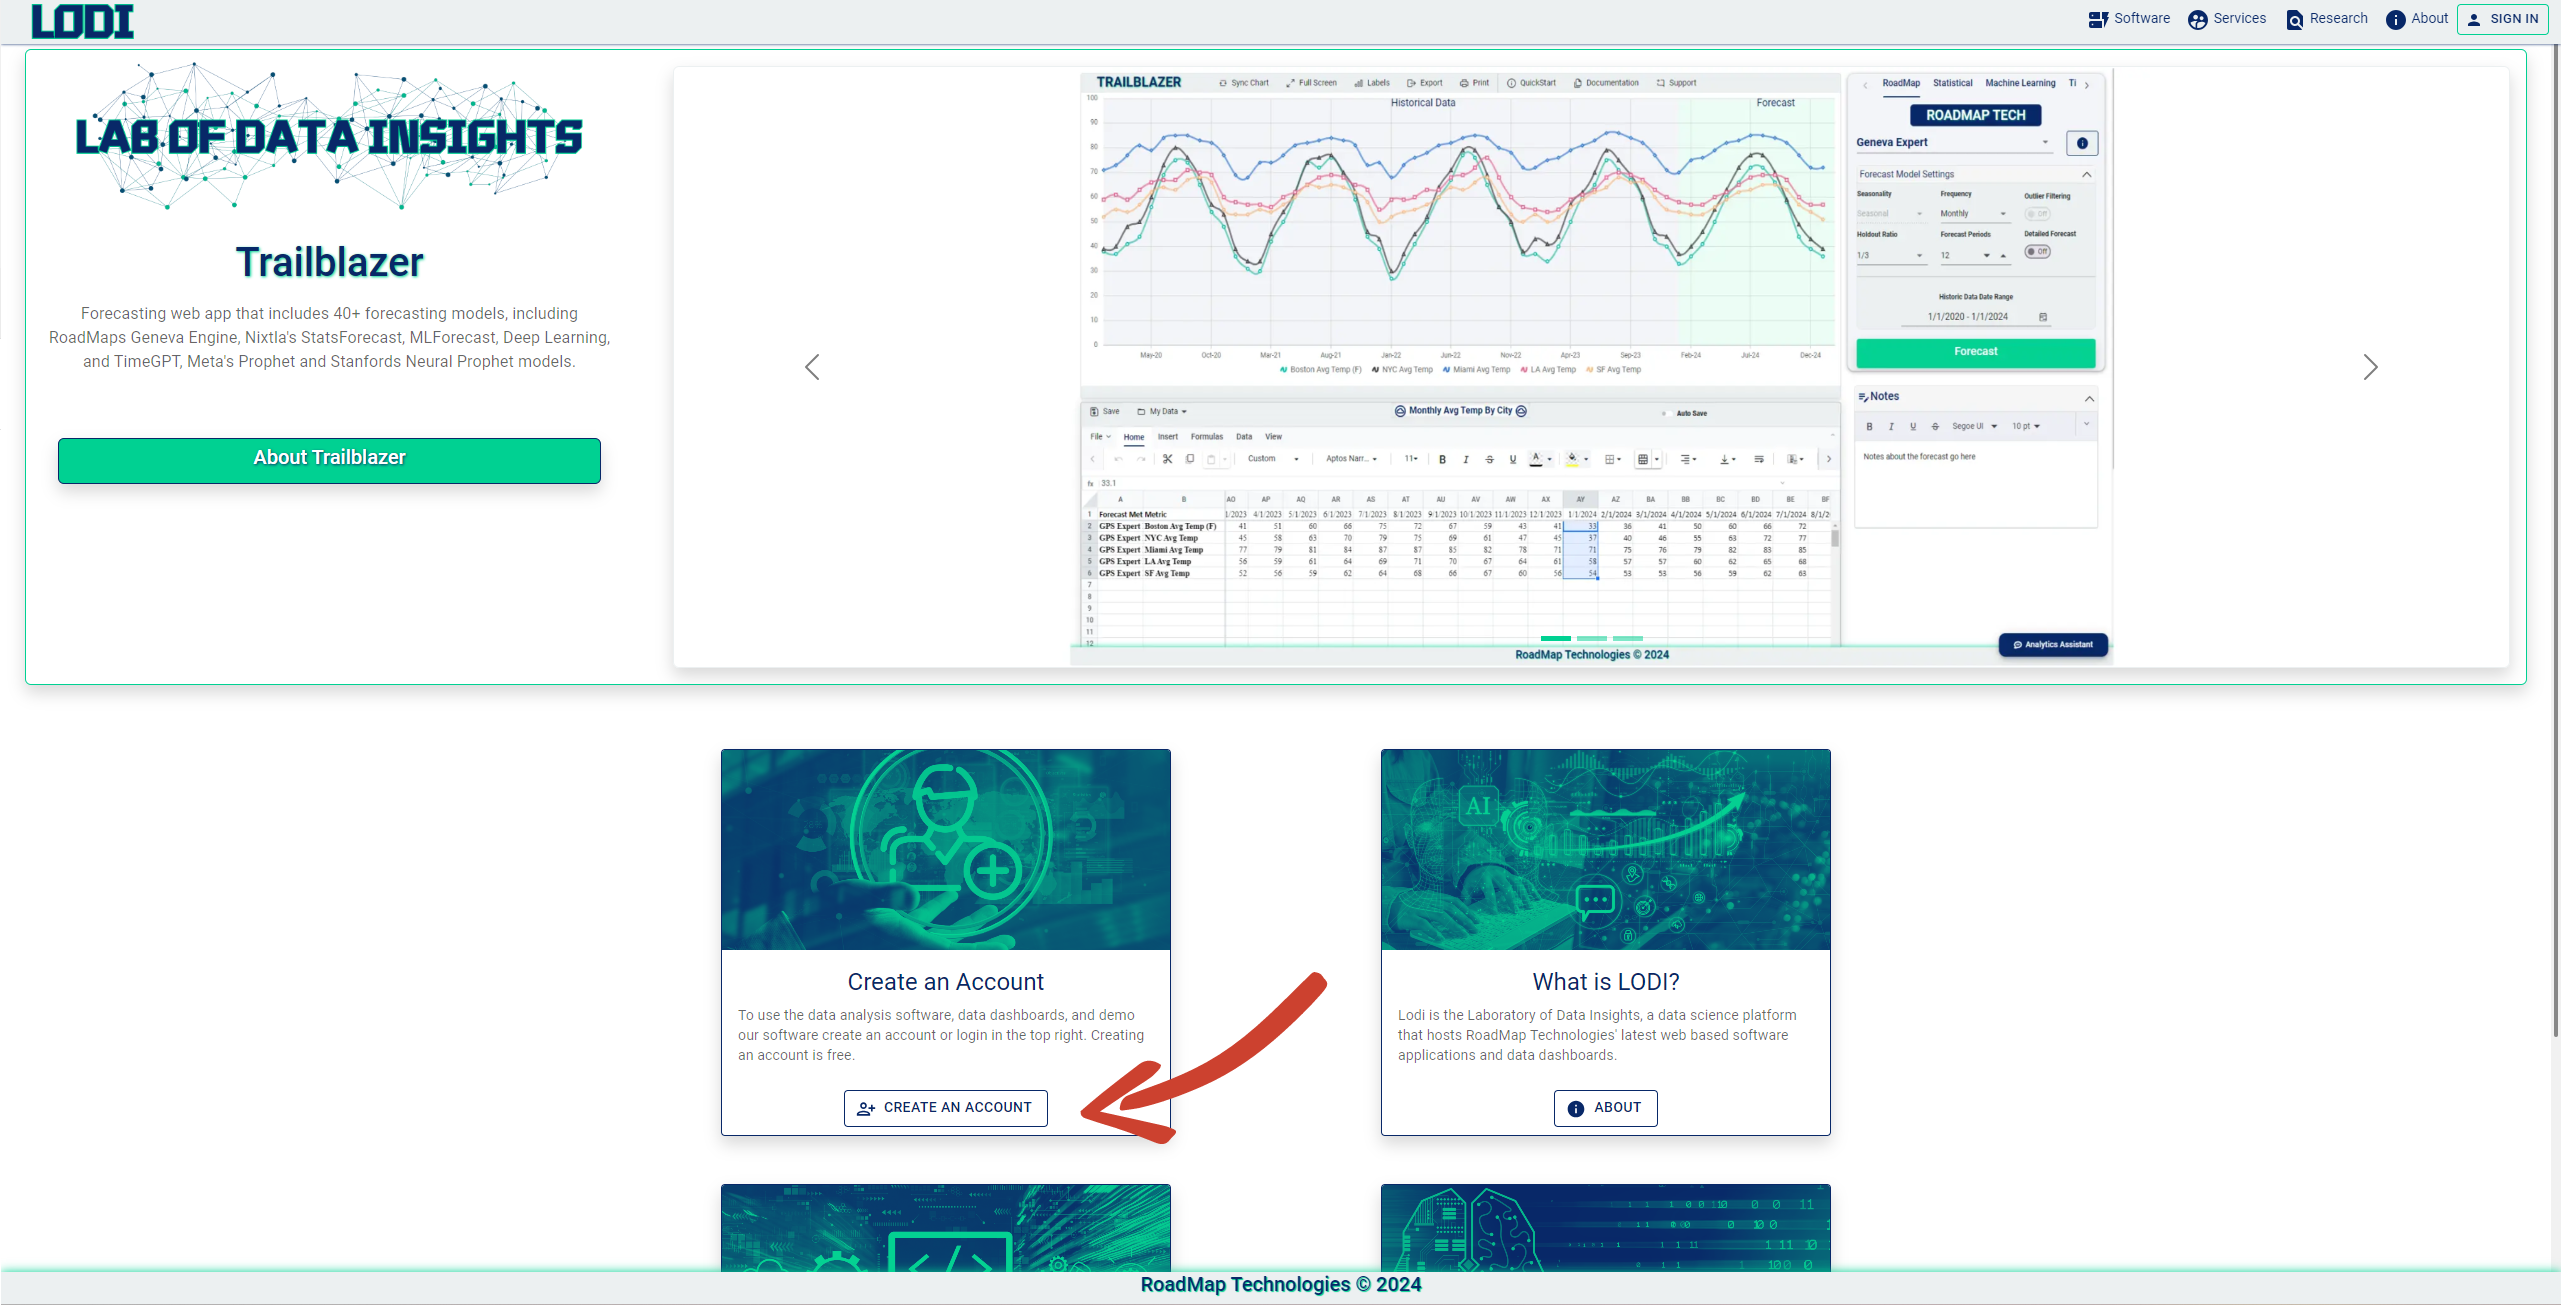Switch to the Statistical model tab
This screenshot has width=2561, height=1305.
[x=1953, y=84]
